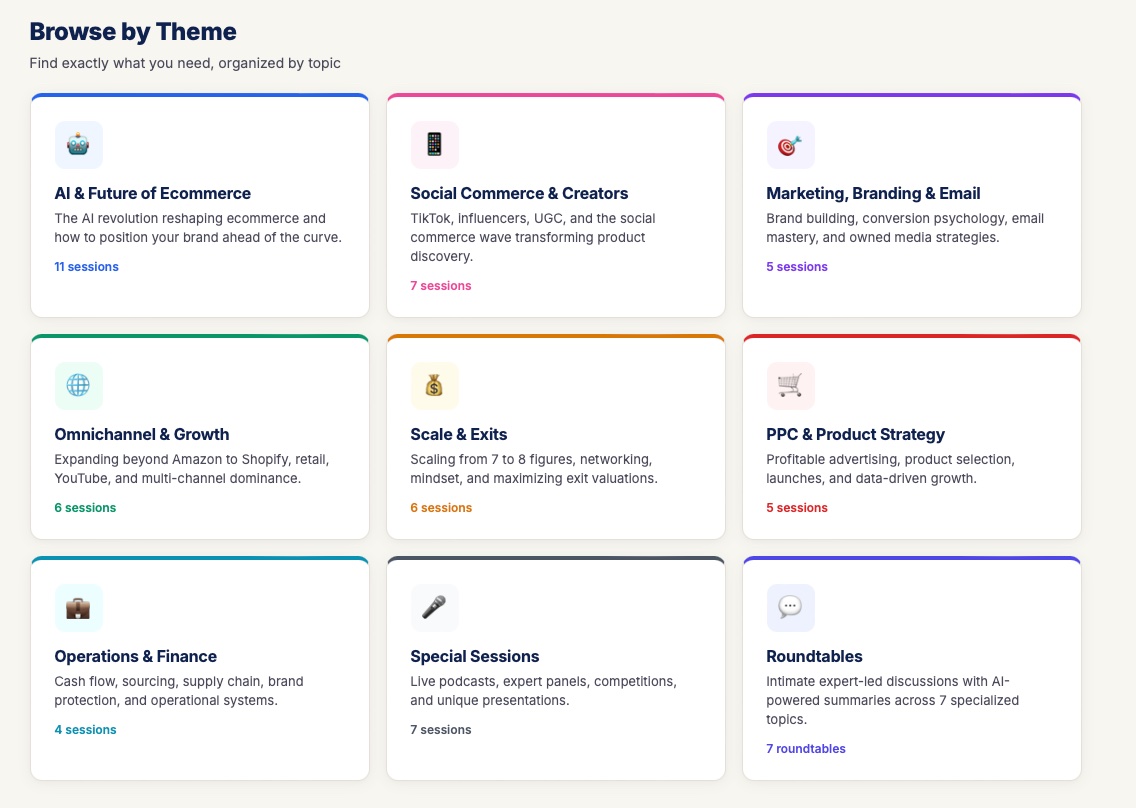Viewport: 1136px width, 808px height.
Task: Select the money bag icon on Scale & Exits
Action: click(x=434, y=386)
